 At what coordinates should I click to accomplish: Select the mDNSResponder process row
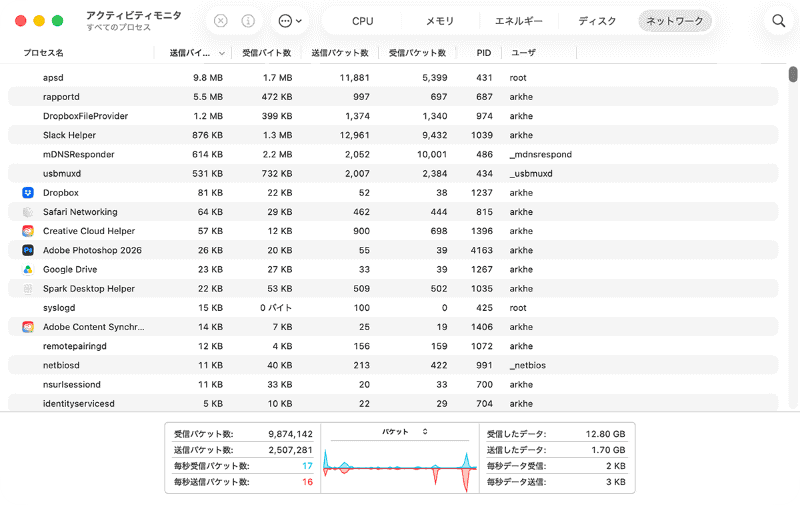point(393,155)
